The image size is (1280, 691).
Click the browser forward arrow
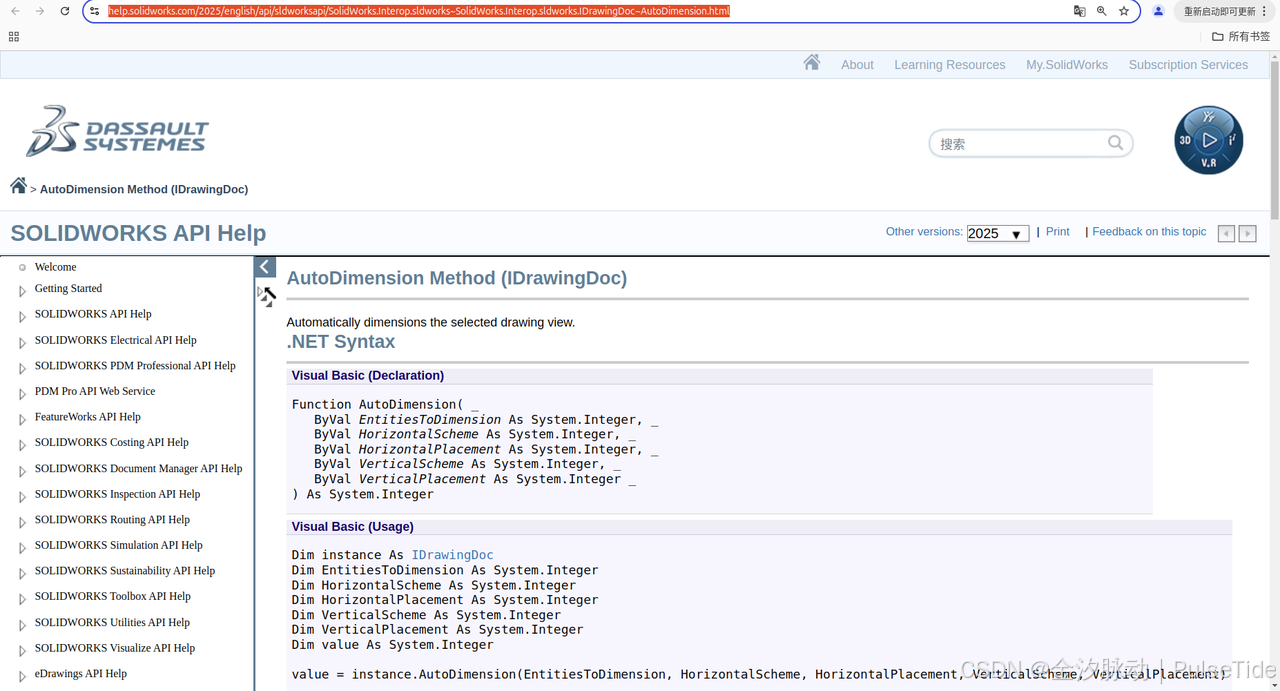[x=40, y=11]
